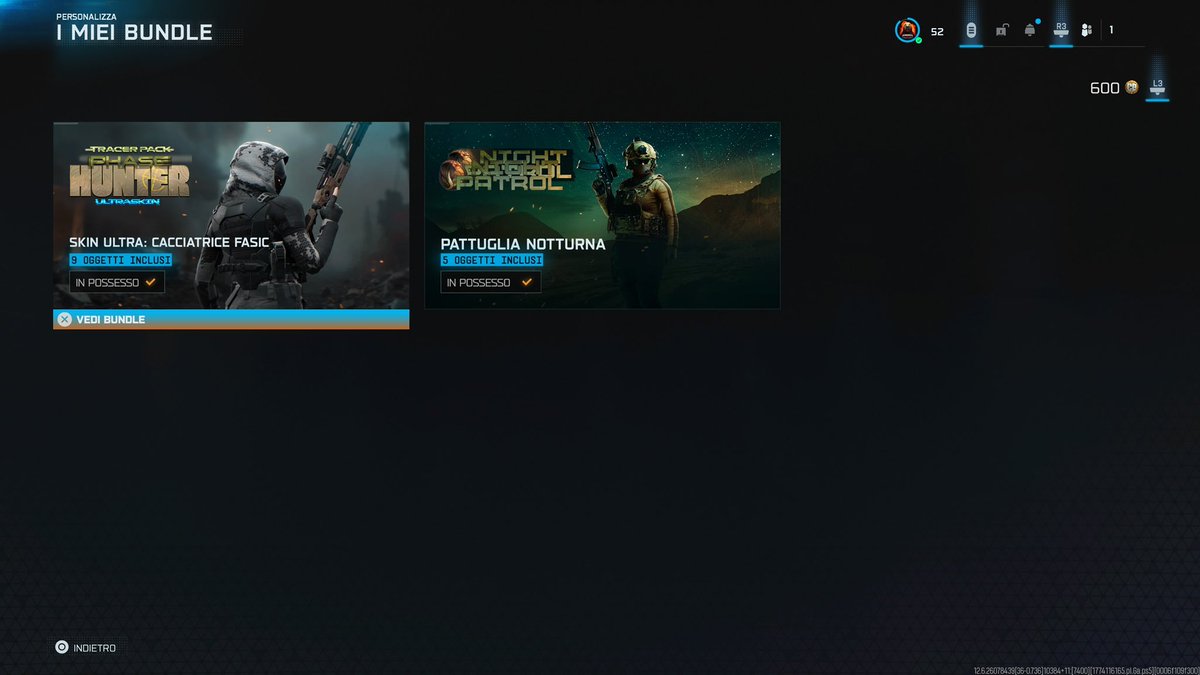
Task: Open the social party icon
Action: tap(1087, 31)
